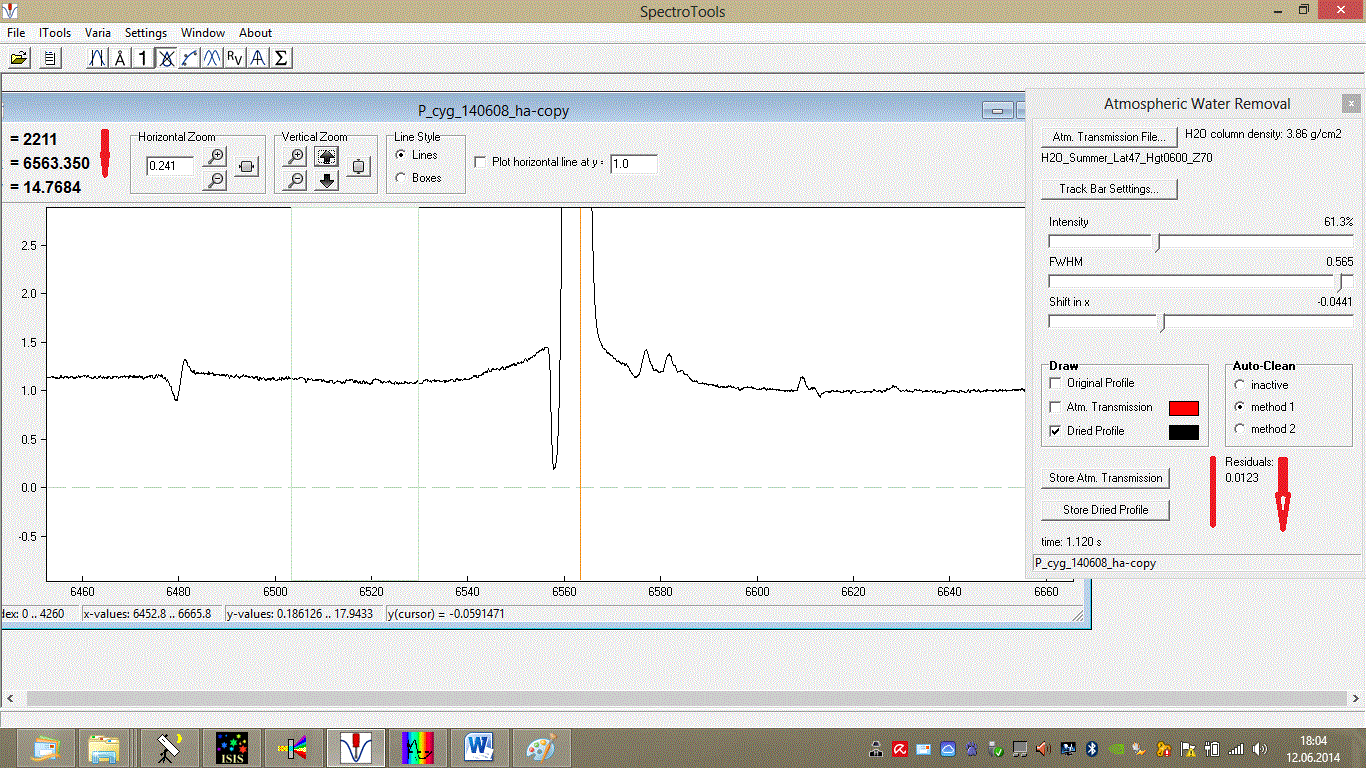Image resolution: width=1366 pixels, height=768 pixels.
Task: Select the Ångström calibration tool
Action: 118,57
